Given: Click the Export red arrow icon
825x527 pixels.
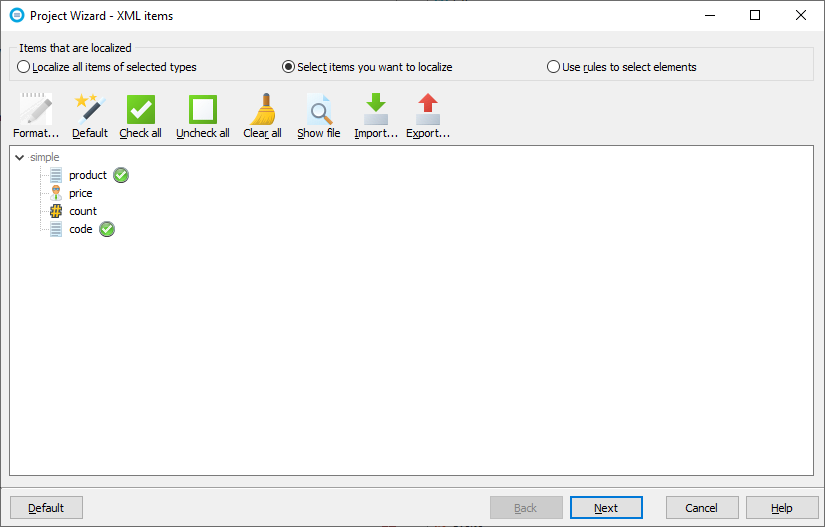Looking at the screenshot, I should (x=428, y=110).
